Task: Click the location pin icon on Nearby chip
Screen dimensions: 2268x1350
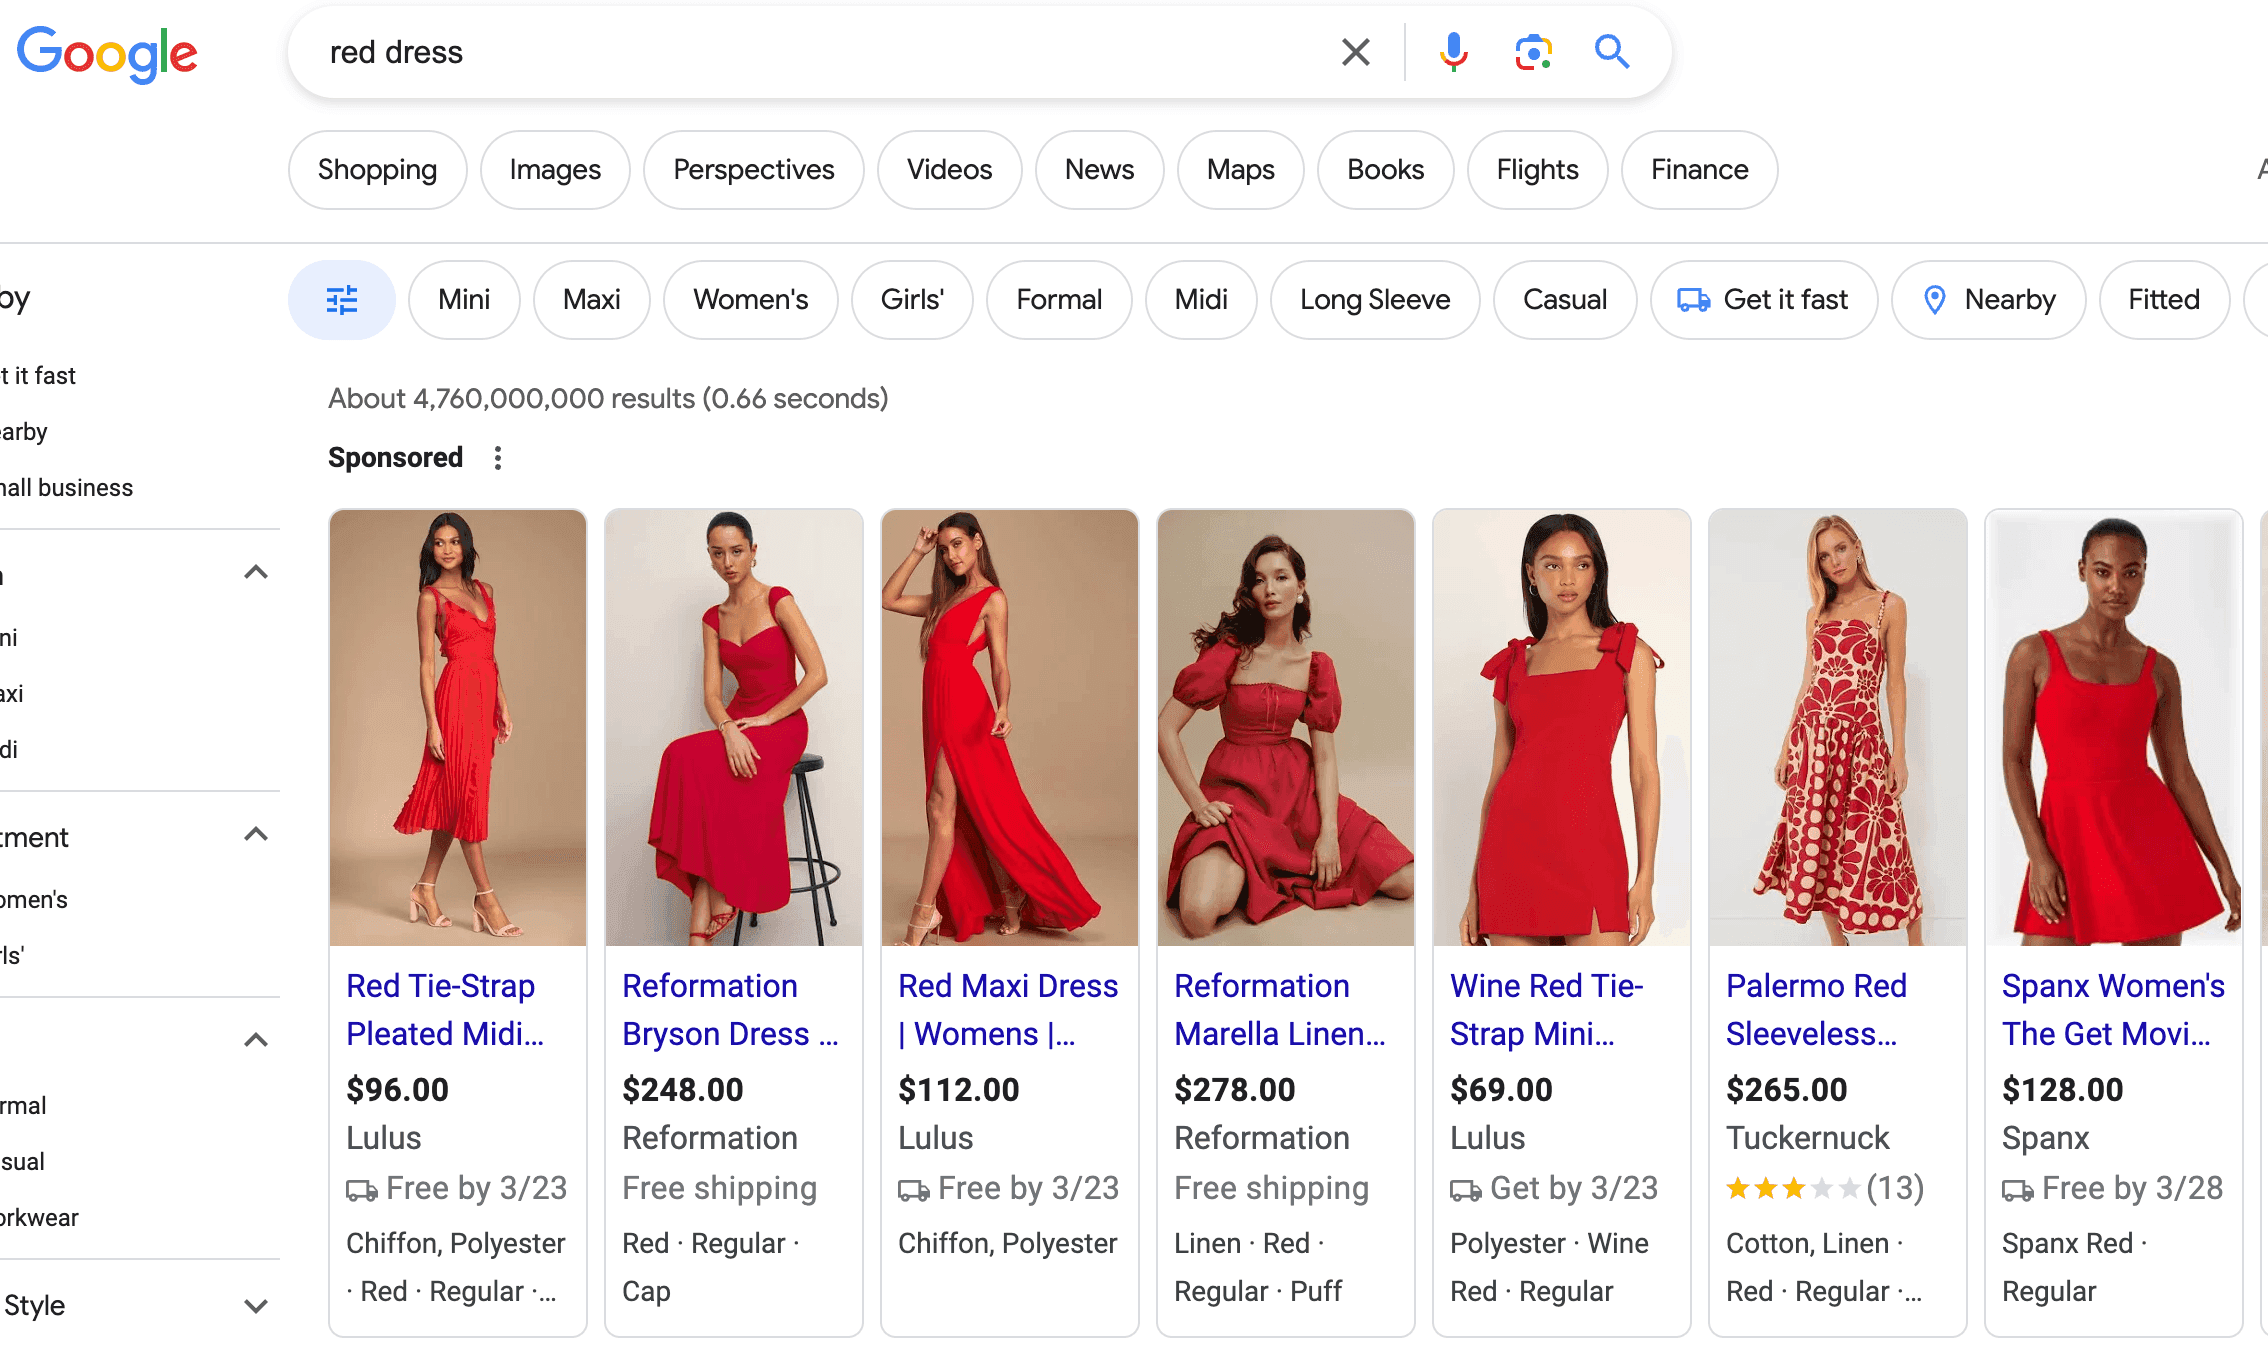Action: point(1936,299)
